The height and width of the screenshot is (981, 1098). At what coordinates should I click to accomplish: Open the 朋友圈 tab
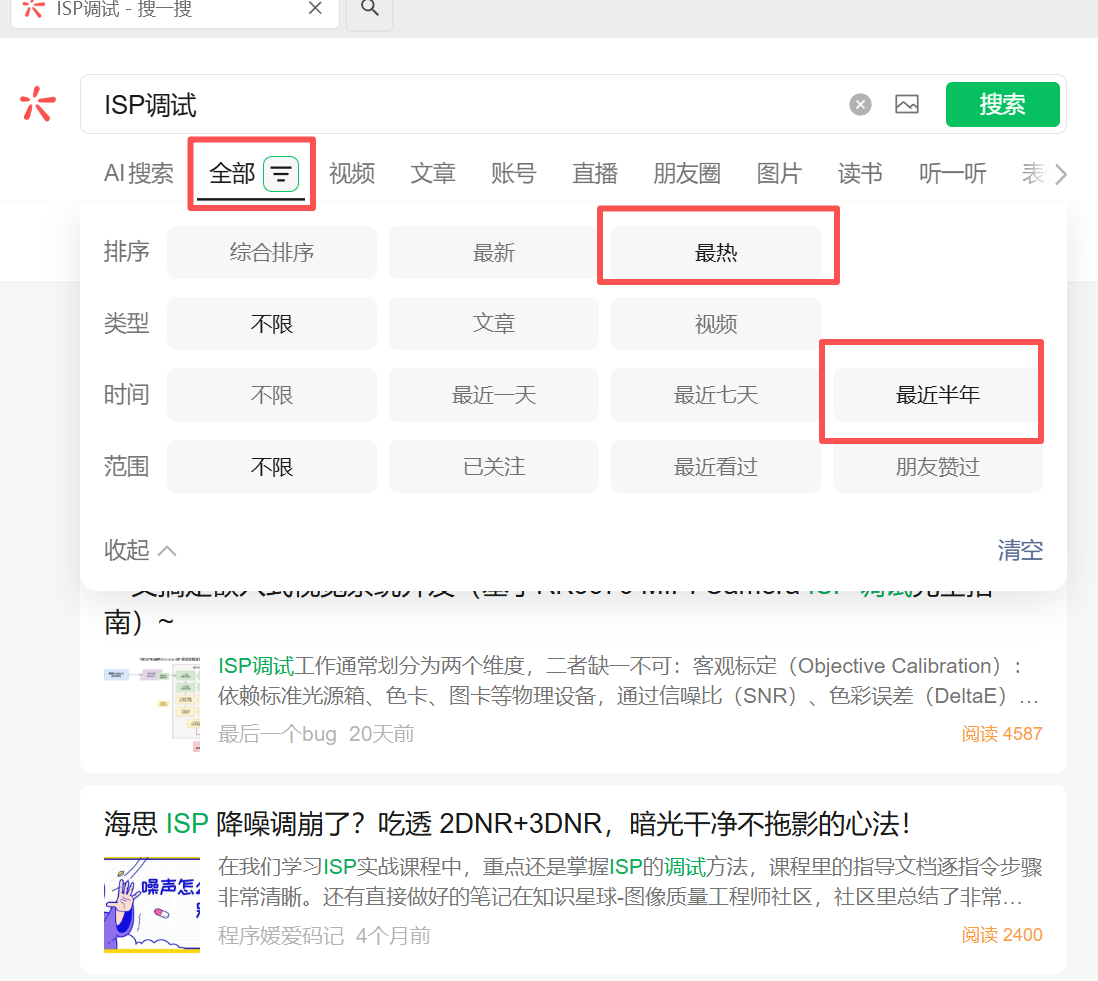[x=687, y=173]
